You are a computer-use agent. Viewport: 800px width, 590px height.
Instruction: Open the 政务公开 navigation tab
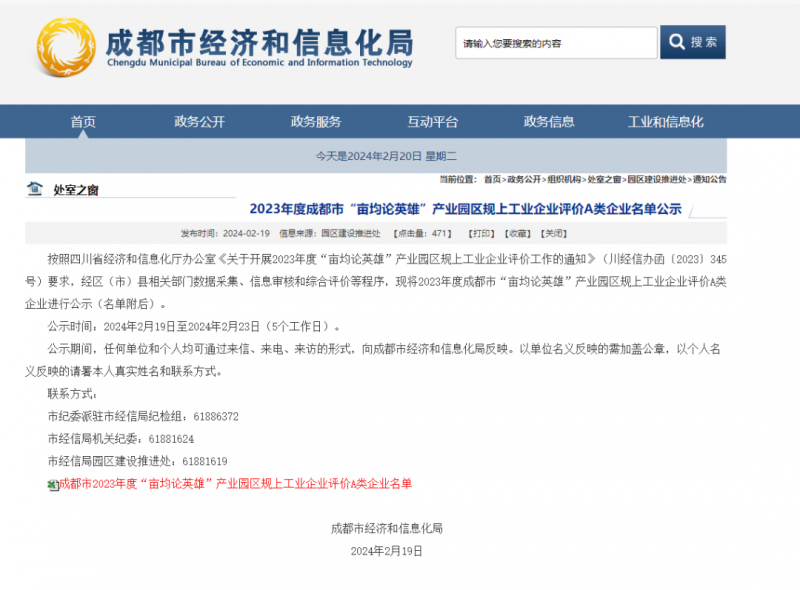(x=199, y=121)
